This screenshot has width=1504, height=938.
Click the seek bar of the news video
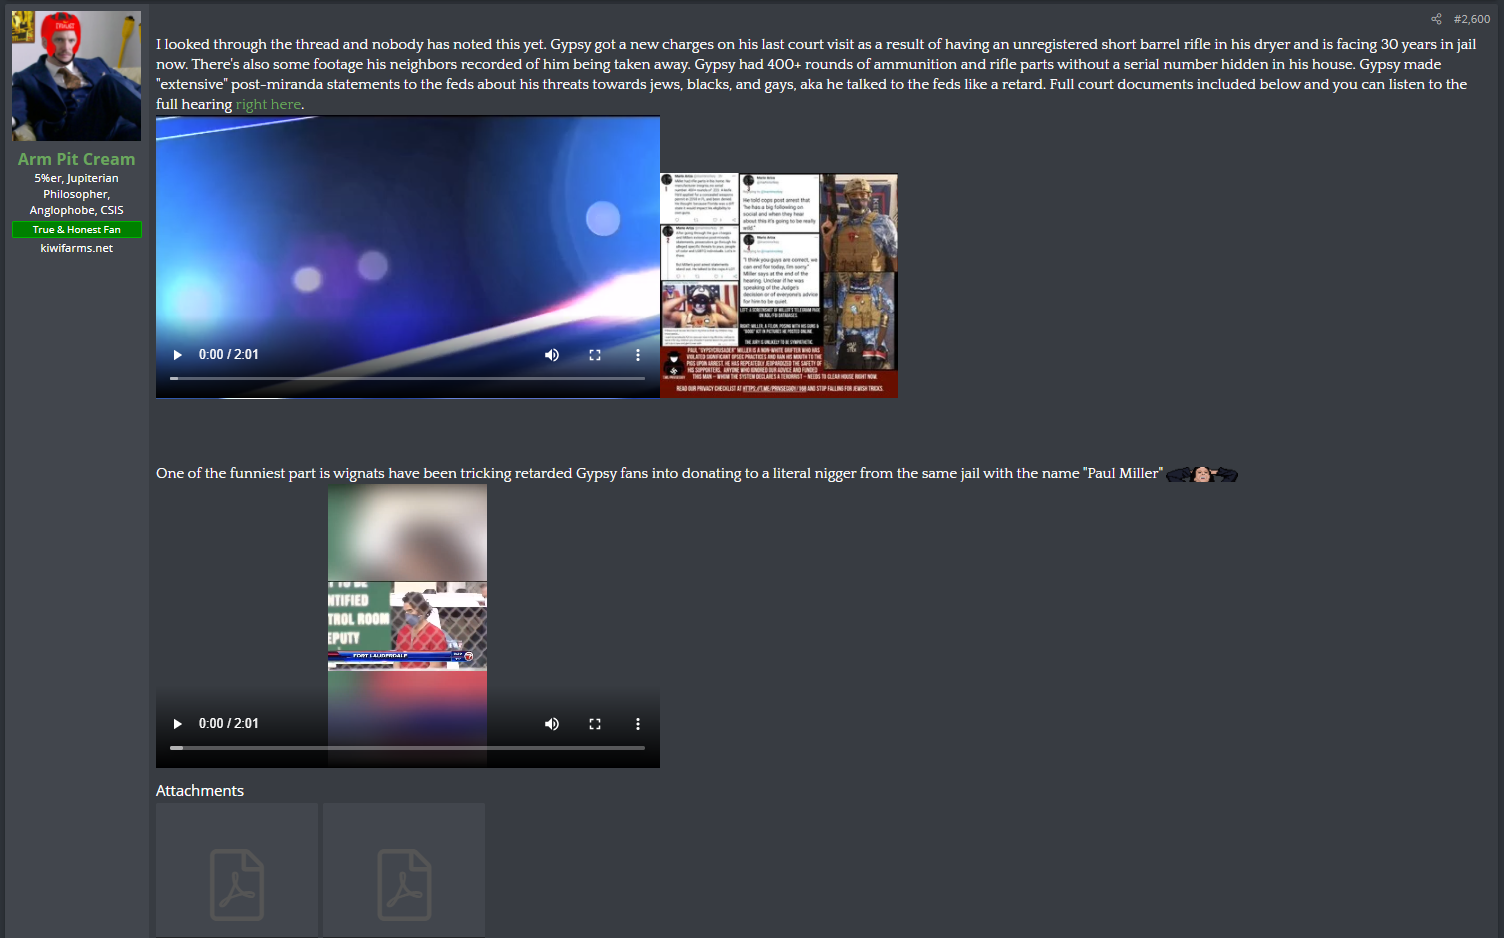[407, 747]
